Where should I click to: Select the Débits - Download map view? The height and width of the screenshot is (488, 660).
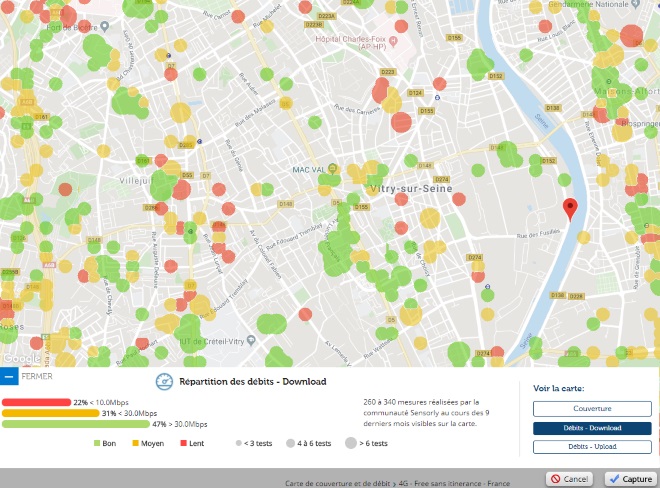tap(592, 428)
